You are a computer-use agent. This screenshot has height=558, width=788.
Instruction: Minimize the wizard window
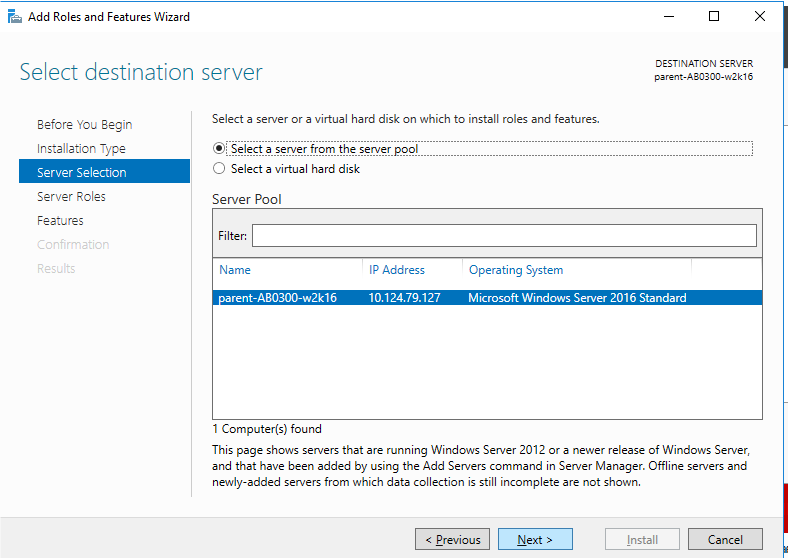click(x=668, y=17)
